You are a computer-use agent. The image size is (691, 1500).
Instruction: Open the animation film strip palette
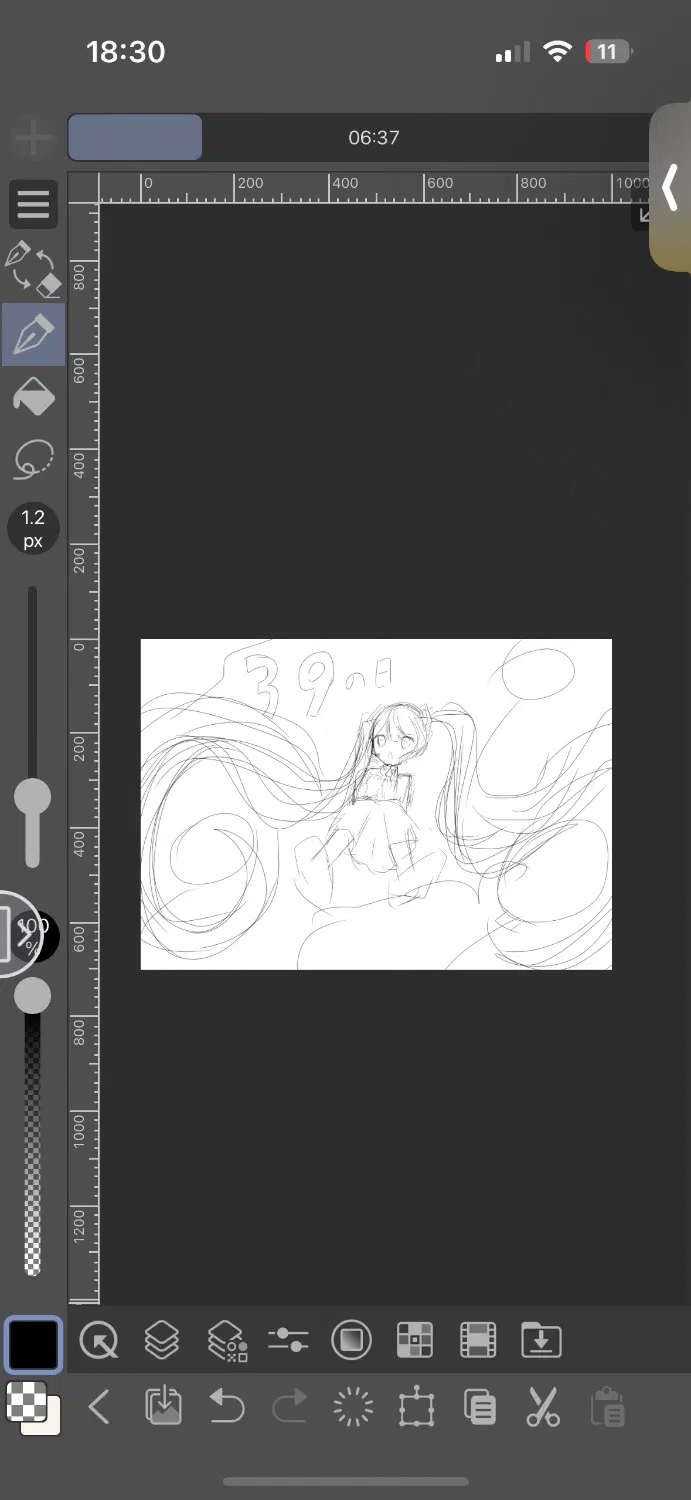[478, 1339]
